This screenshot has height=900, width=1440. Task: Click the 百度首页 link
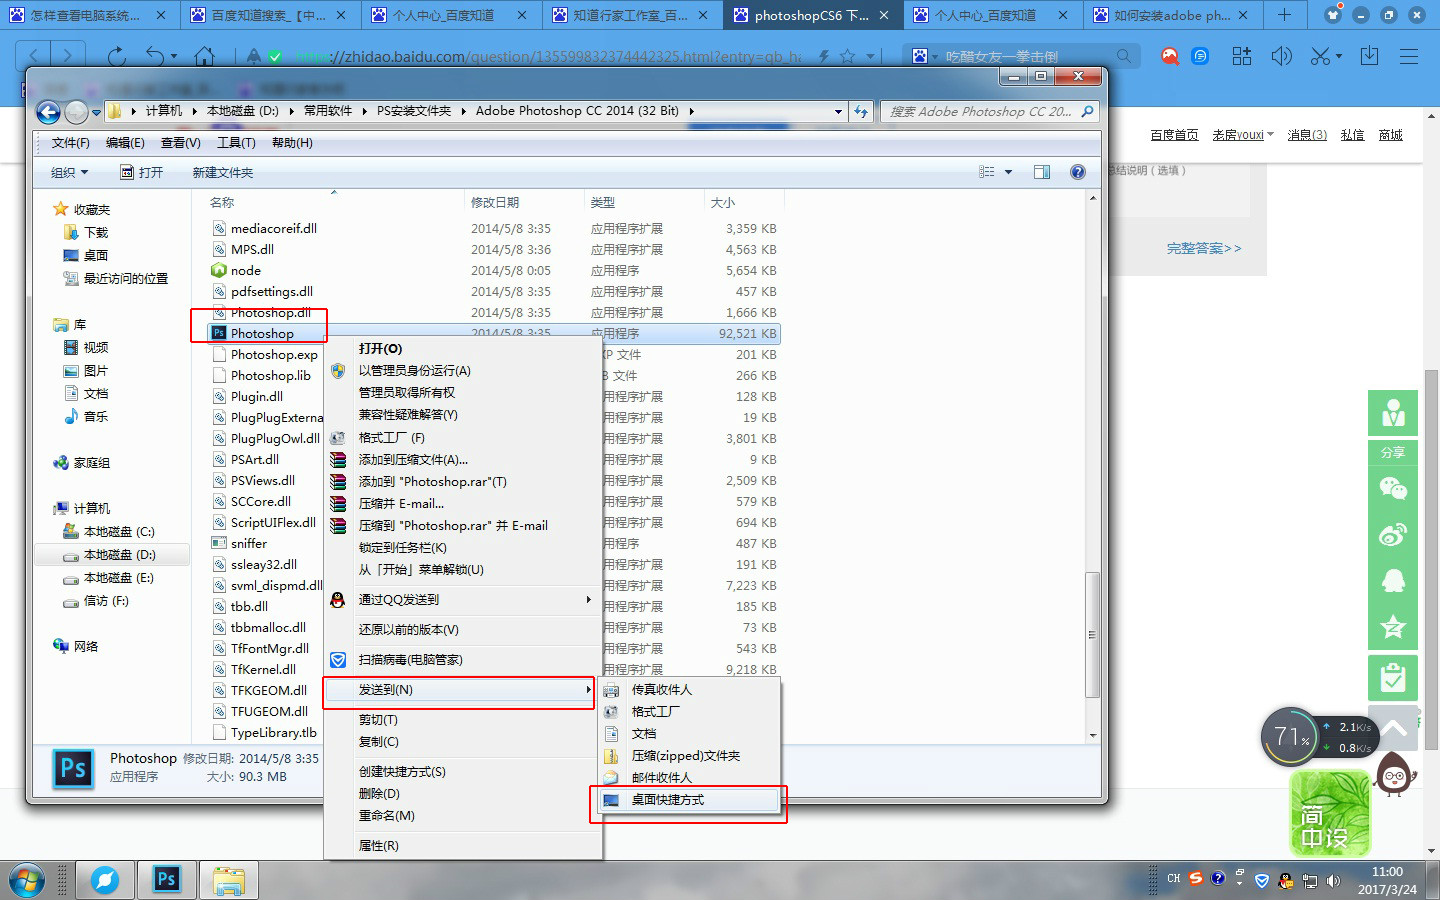coord(1174,135)
